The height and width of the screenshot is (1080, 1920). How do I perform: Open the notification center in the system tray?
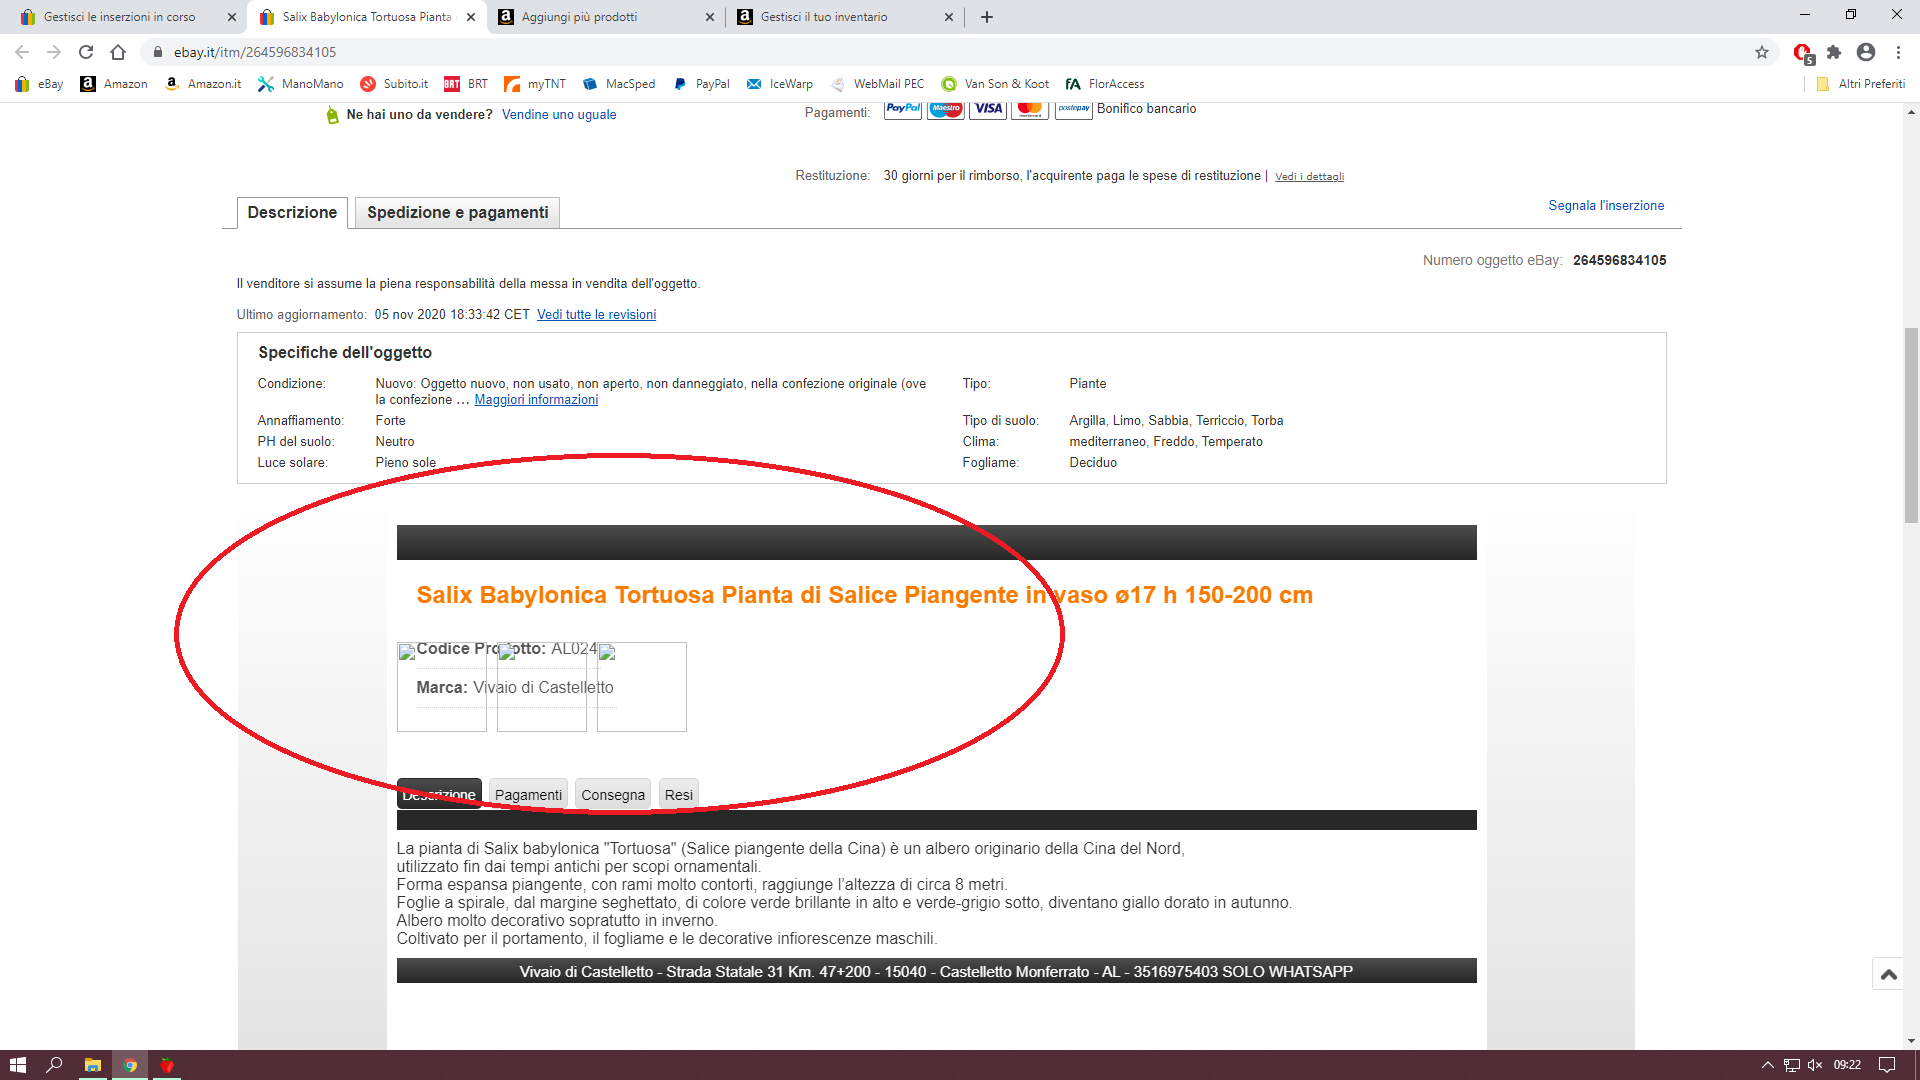pos(1887,1065)
